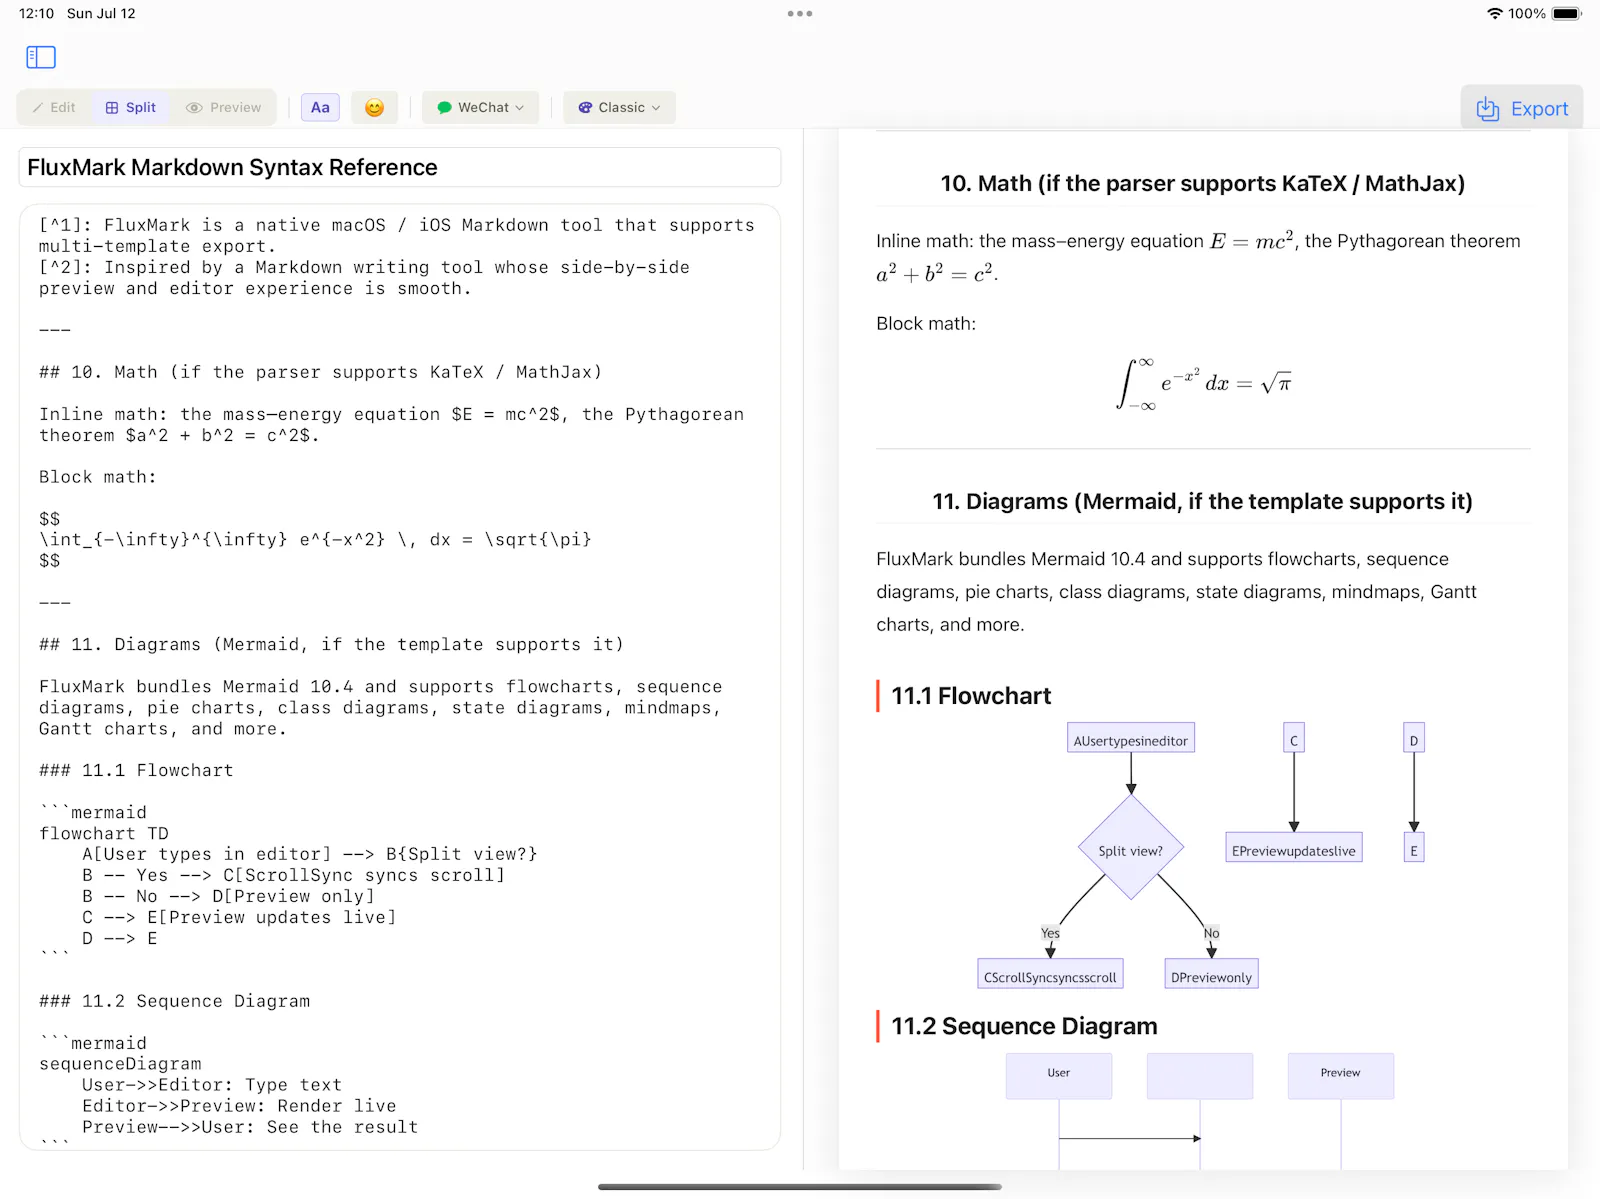Open the Aa font settings
The image size is (1600, 1199).
(320, 107)
